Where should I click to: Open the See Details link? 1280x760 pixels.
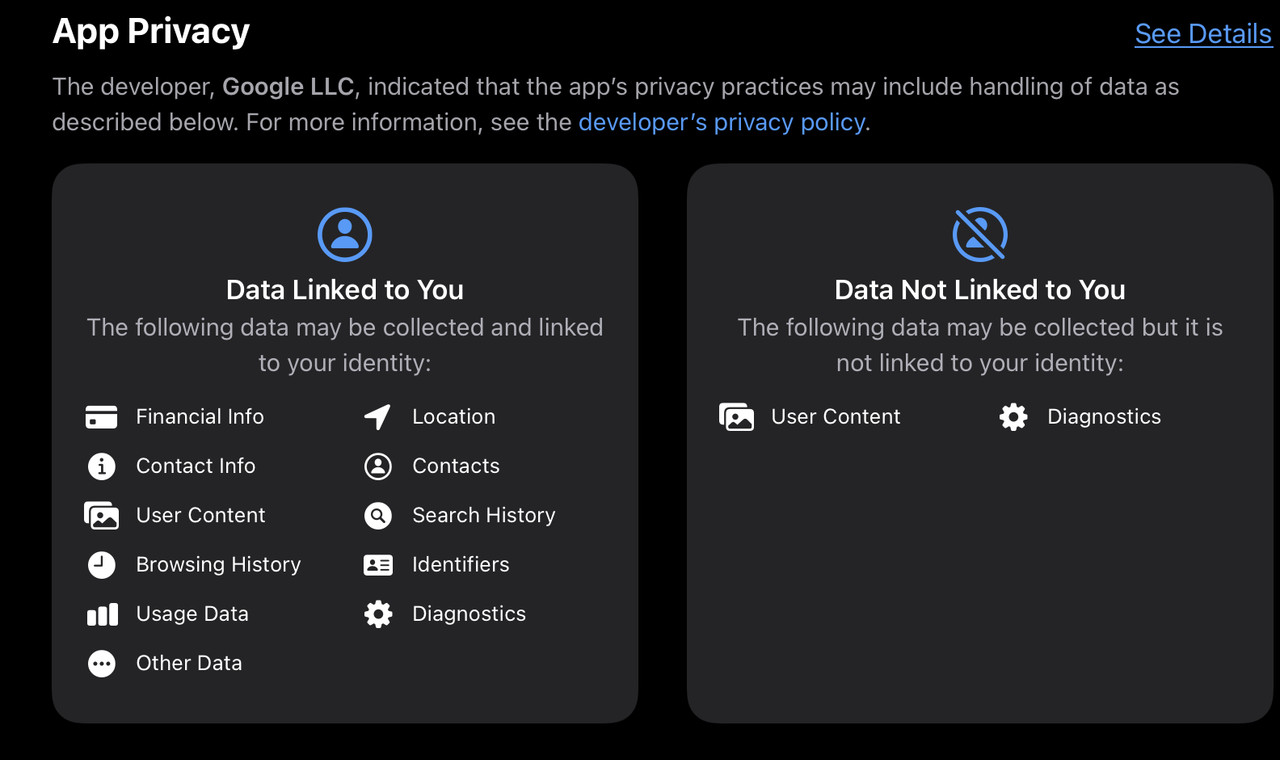tap(1203, 34)
